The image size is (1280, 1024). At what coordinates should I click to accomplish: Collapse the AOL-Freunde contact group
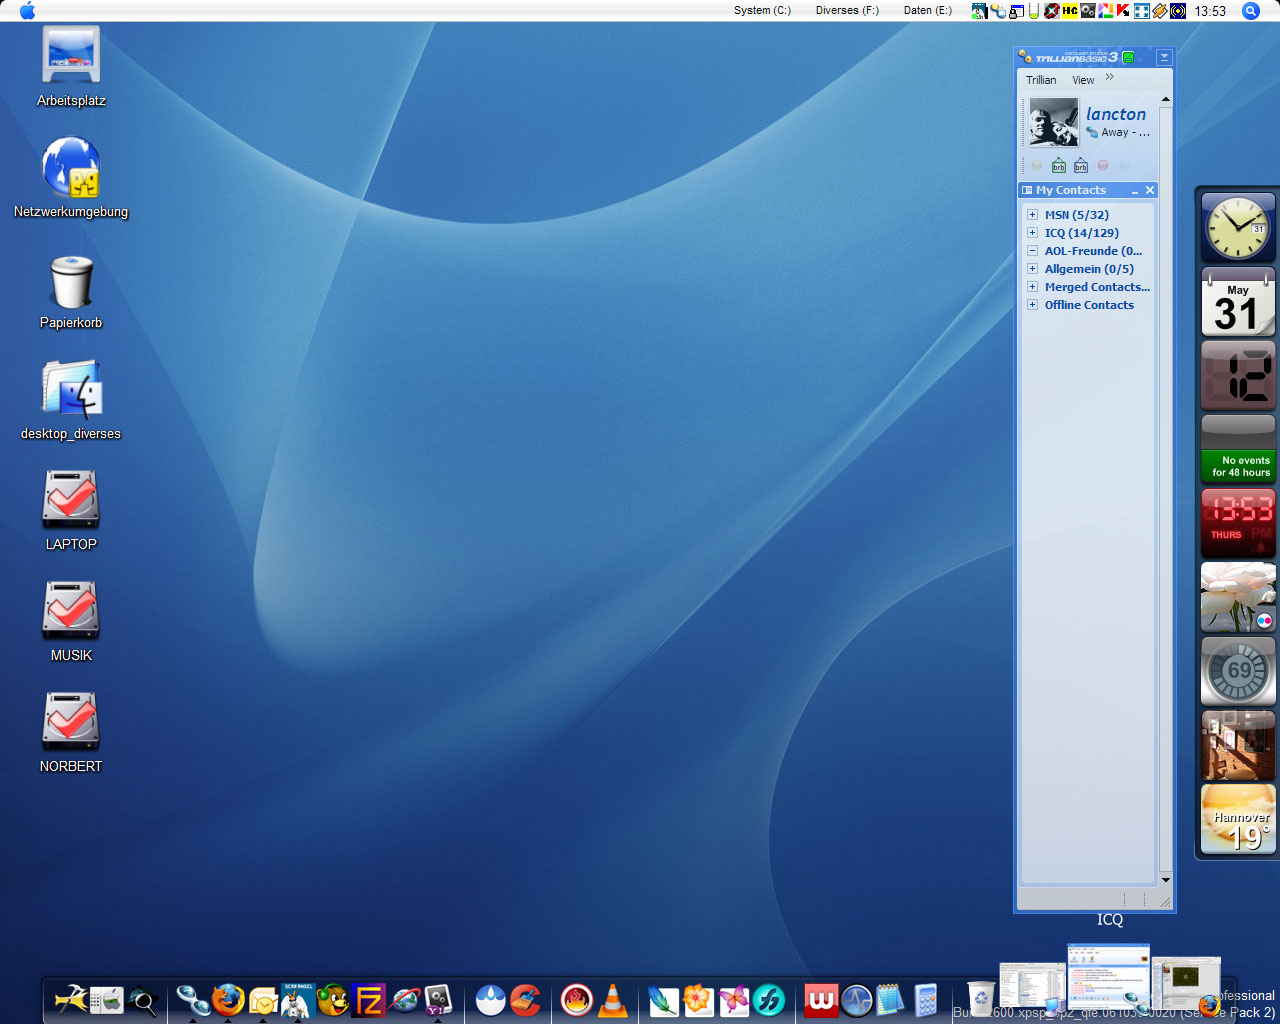tap(1032, 251)
